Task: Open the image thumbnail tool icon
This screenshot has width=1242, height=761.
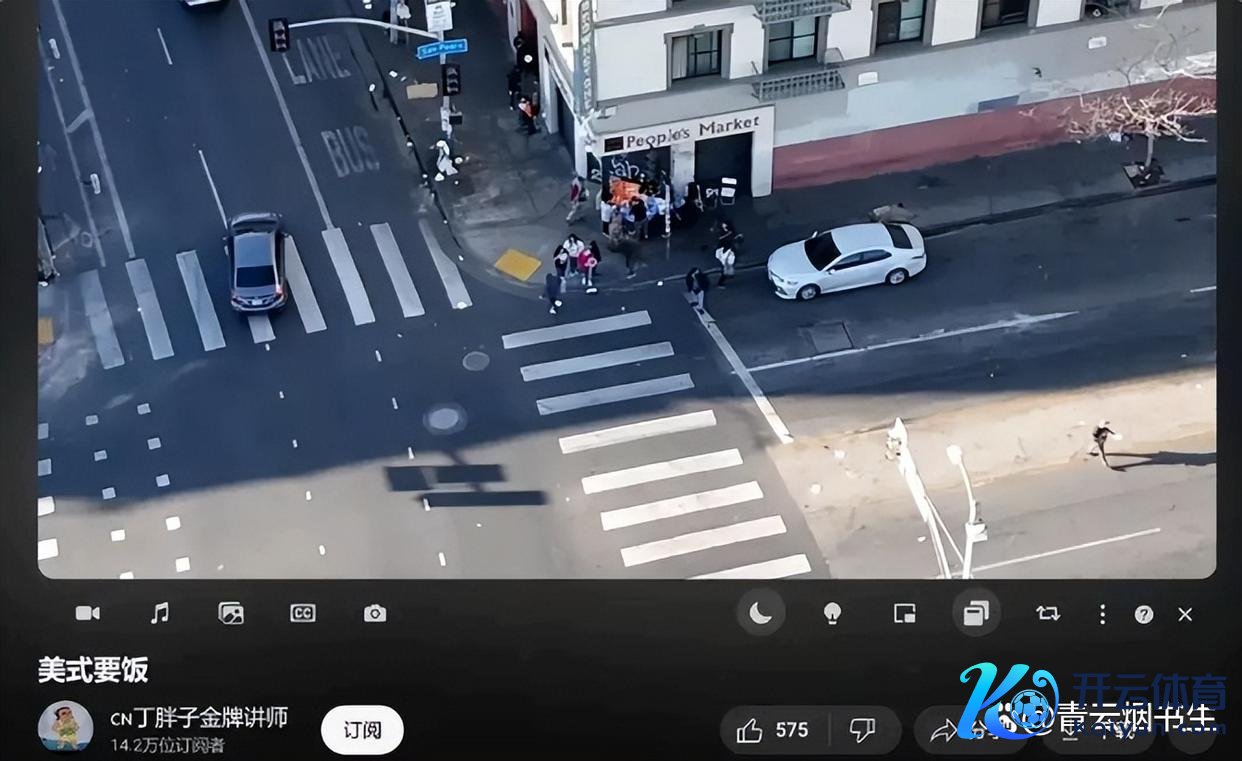Action: click(x=231, y=613)
